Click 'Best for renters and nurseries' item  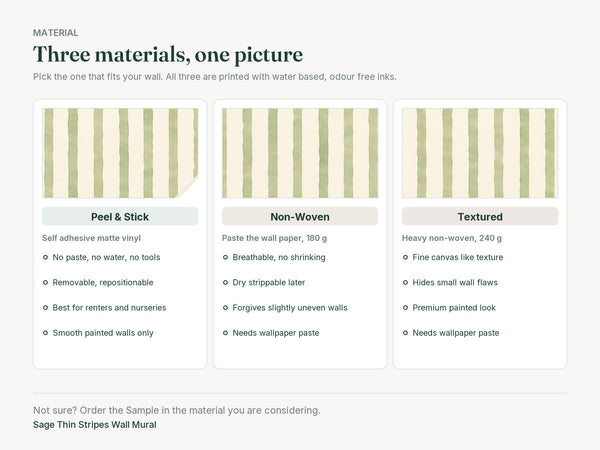(x=109, y=308)
